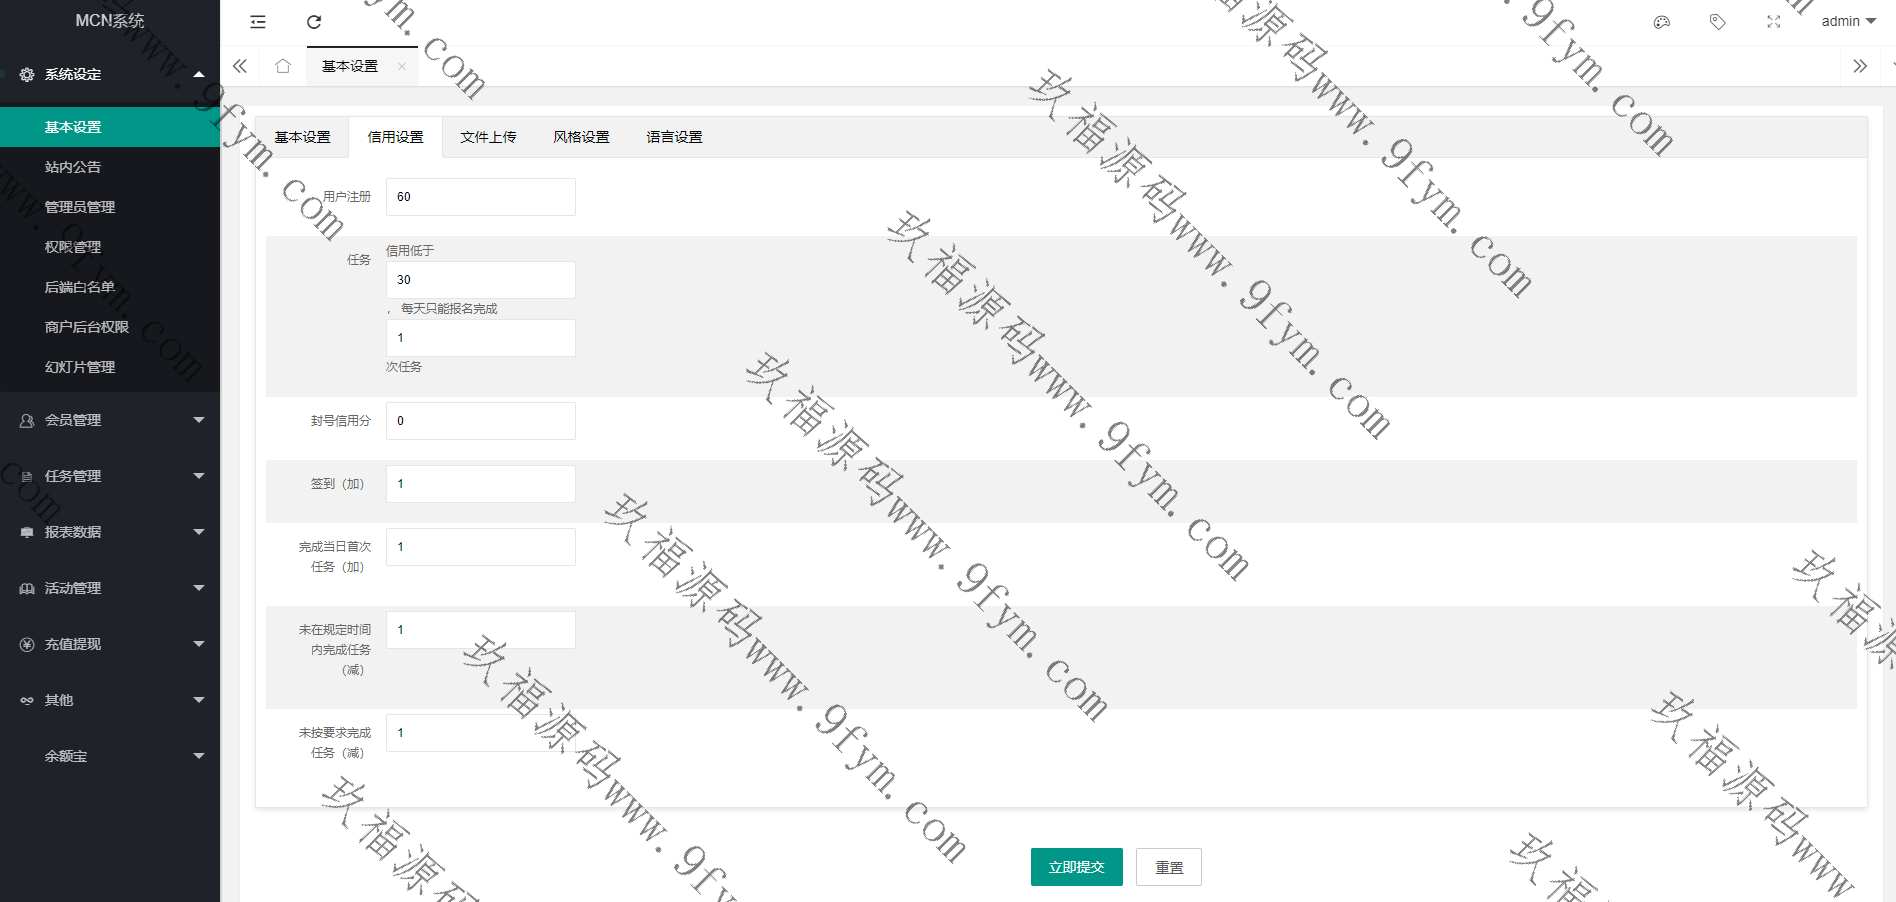Open the theme palette icon
The image size is (1896, 902).
1662,22
